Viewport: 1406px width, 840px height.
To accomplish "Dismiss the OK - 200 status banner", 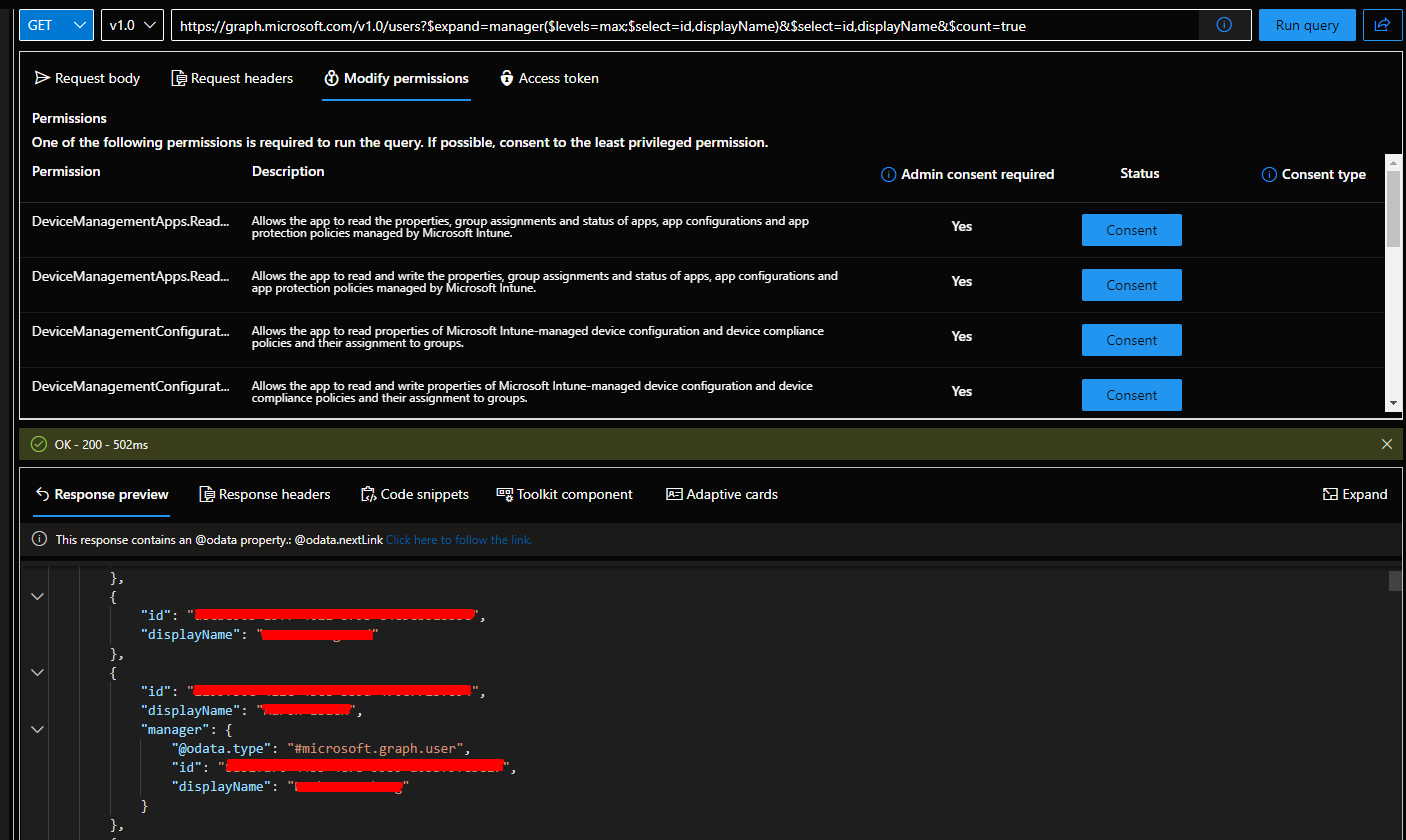I will click(x=1386, y=444).
